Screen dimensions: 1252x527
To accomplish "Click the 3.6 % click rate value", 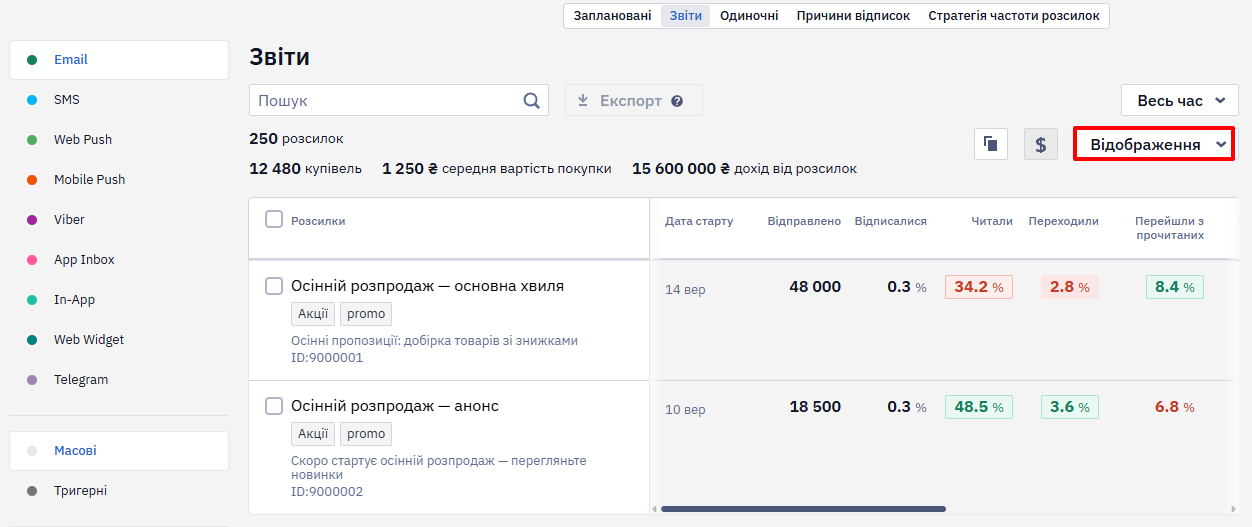I will coord(1070,407).
